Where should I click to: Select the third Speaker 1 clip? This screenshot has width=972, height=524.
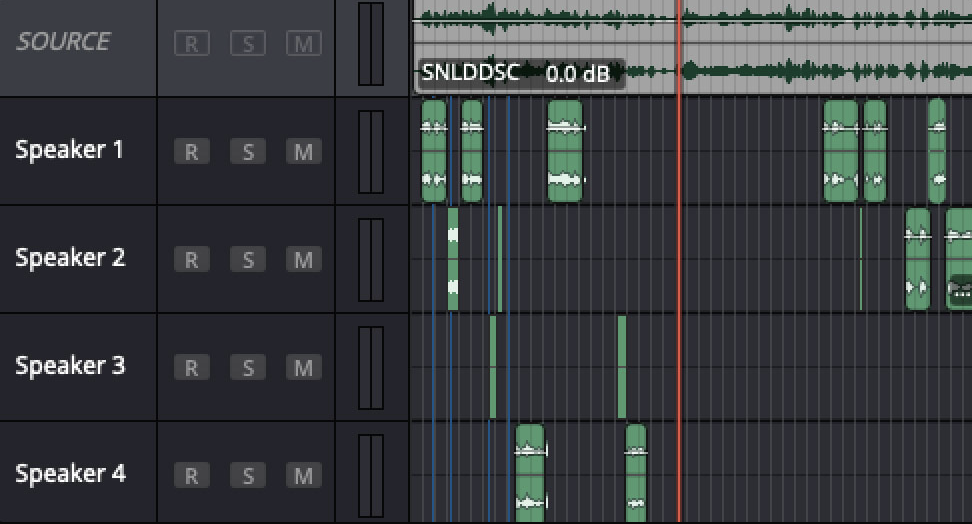point(565,151)
